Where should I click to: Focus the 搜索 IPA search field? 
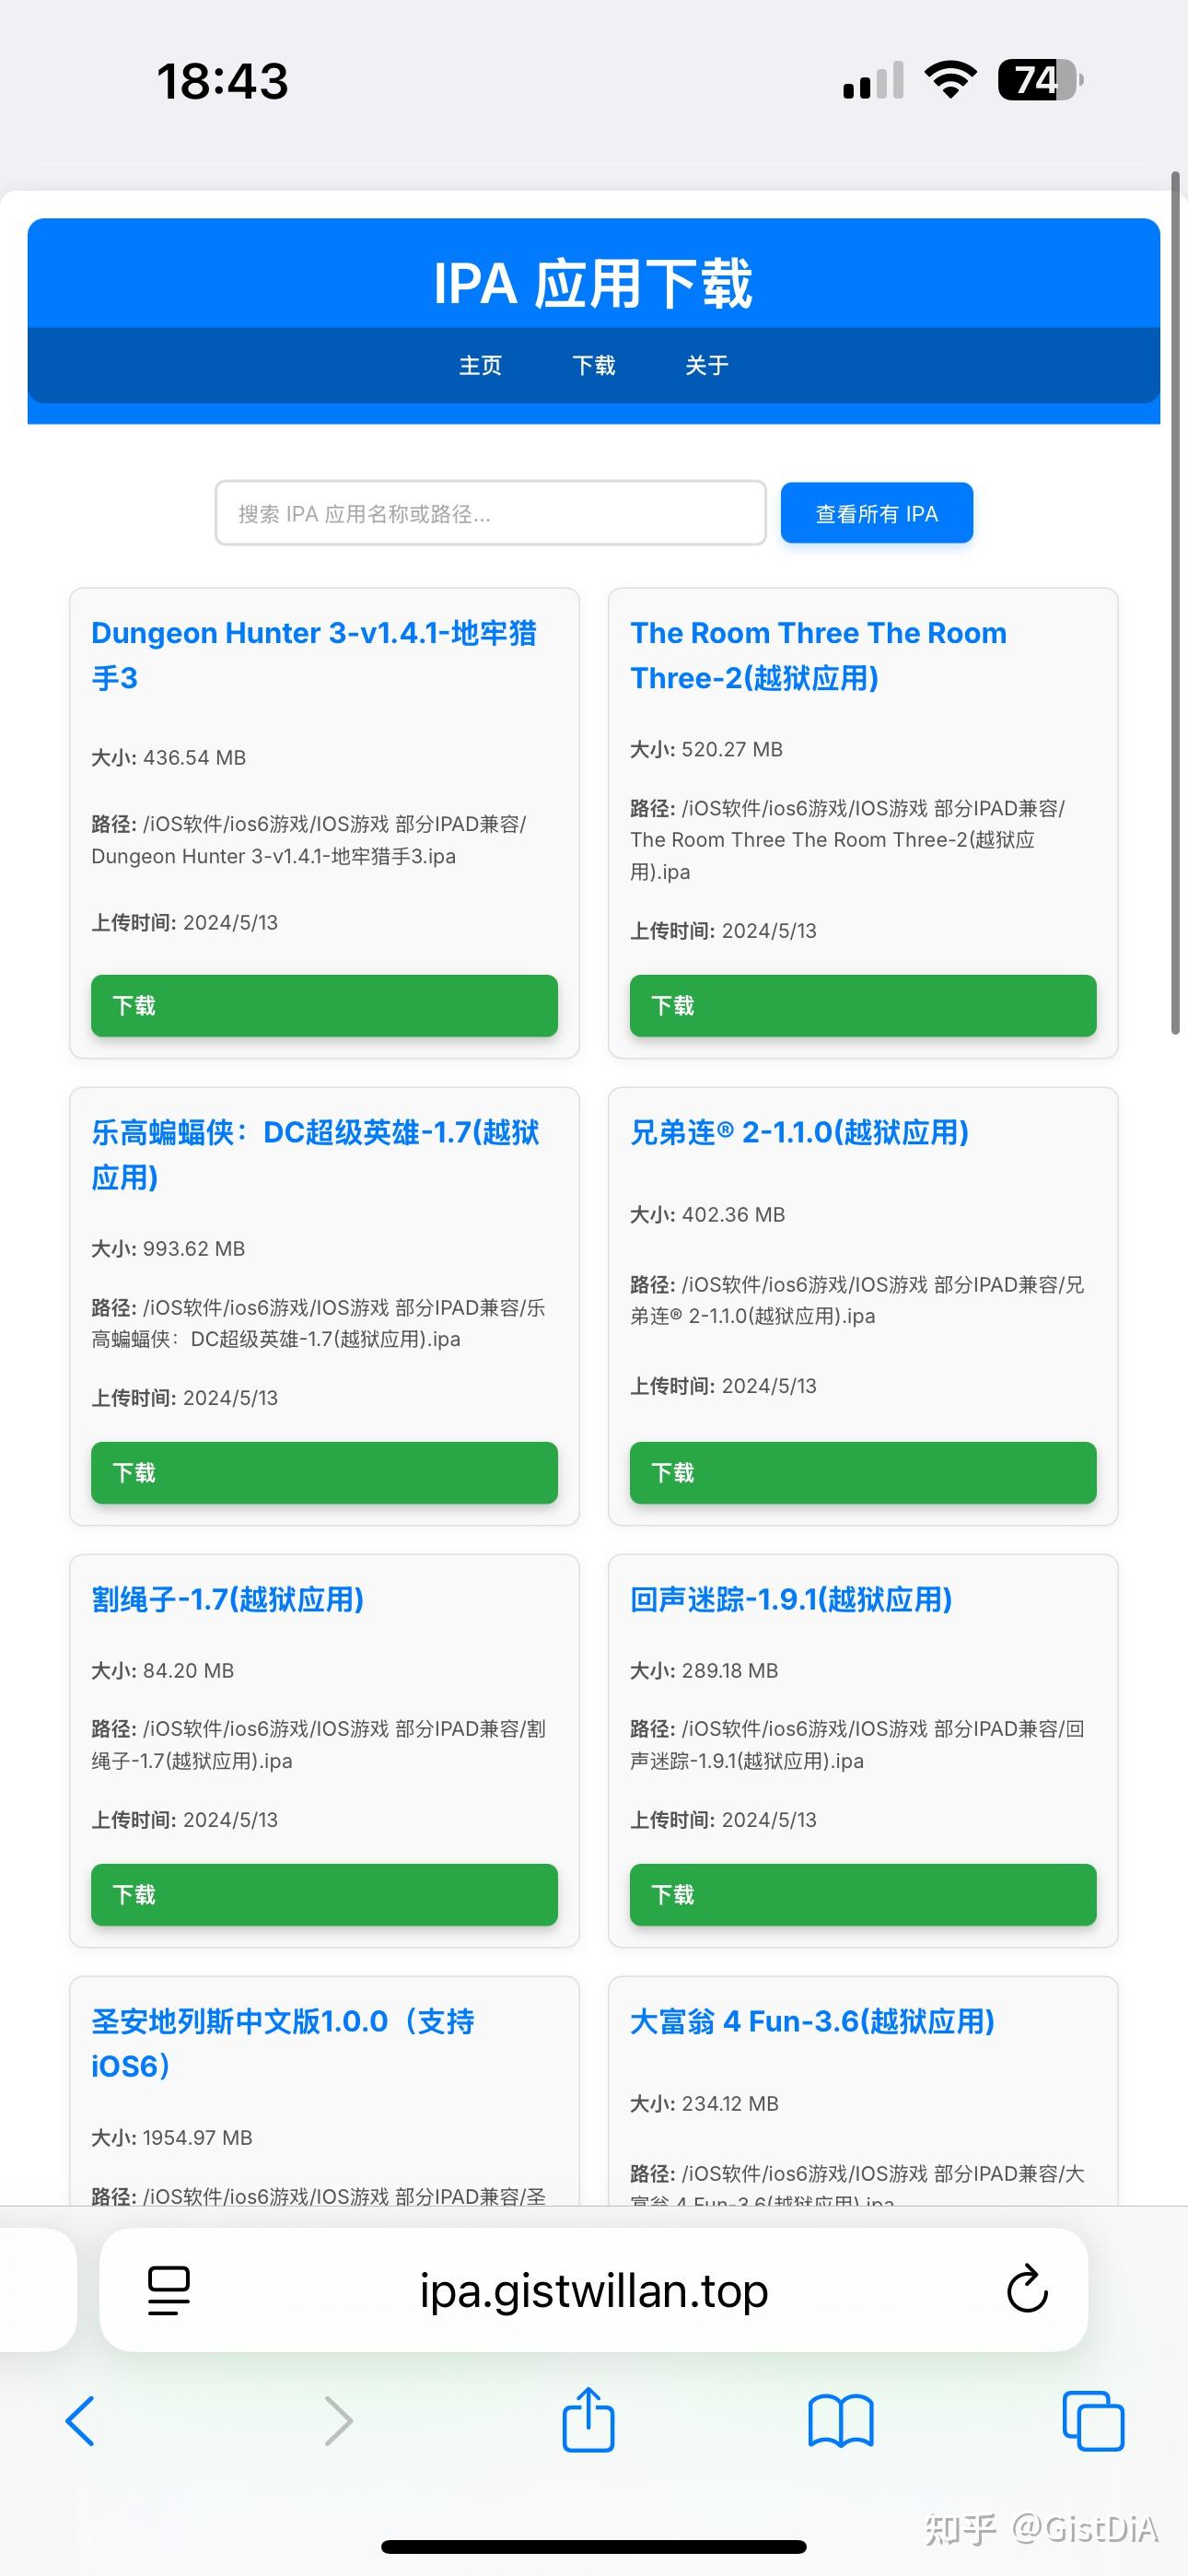[490, 514]
